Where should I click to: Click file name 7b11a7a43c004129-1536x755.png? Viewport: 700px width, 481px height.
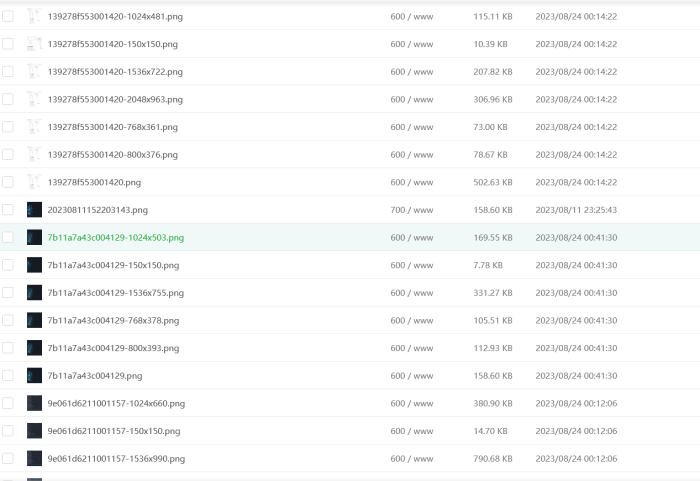(115, 293)
